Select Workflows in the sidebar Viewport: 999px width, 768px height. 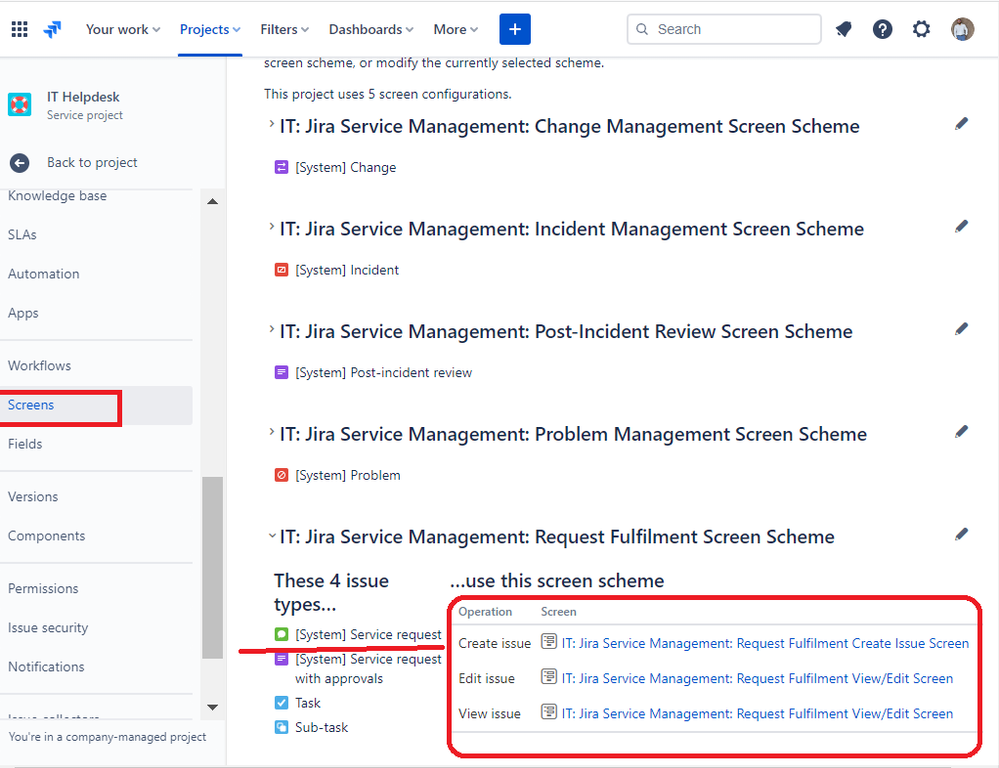click(x=39, y=366)
